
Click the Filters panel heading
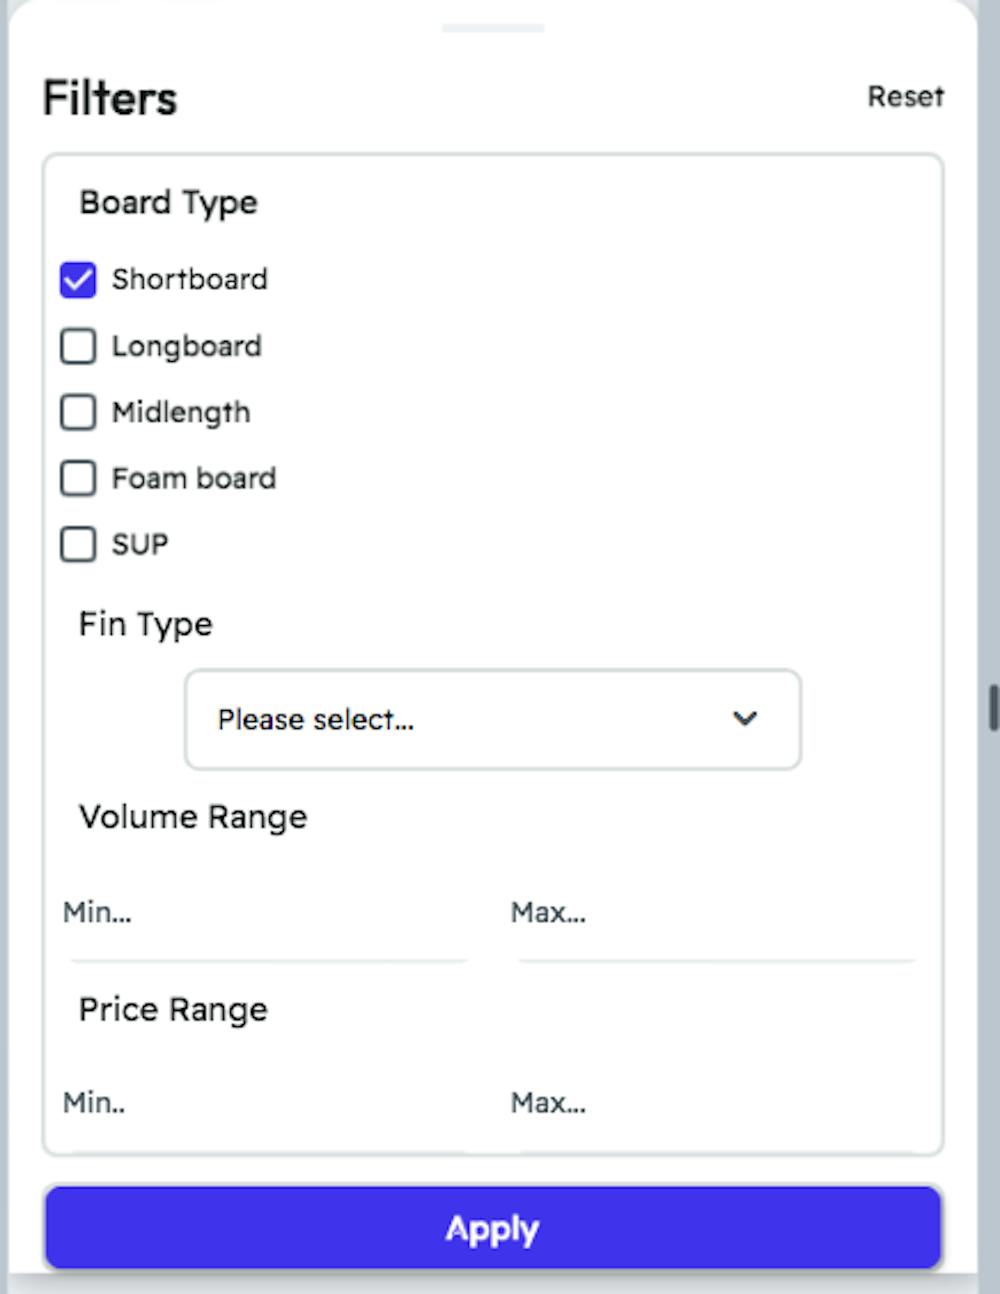[x=109, y=96]
